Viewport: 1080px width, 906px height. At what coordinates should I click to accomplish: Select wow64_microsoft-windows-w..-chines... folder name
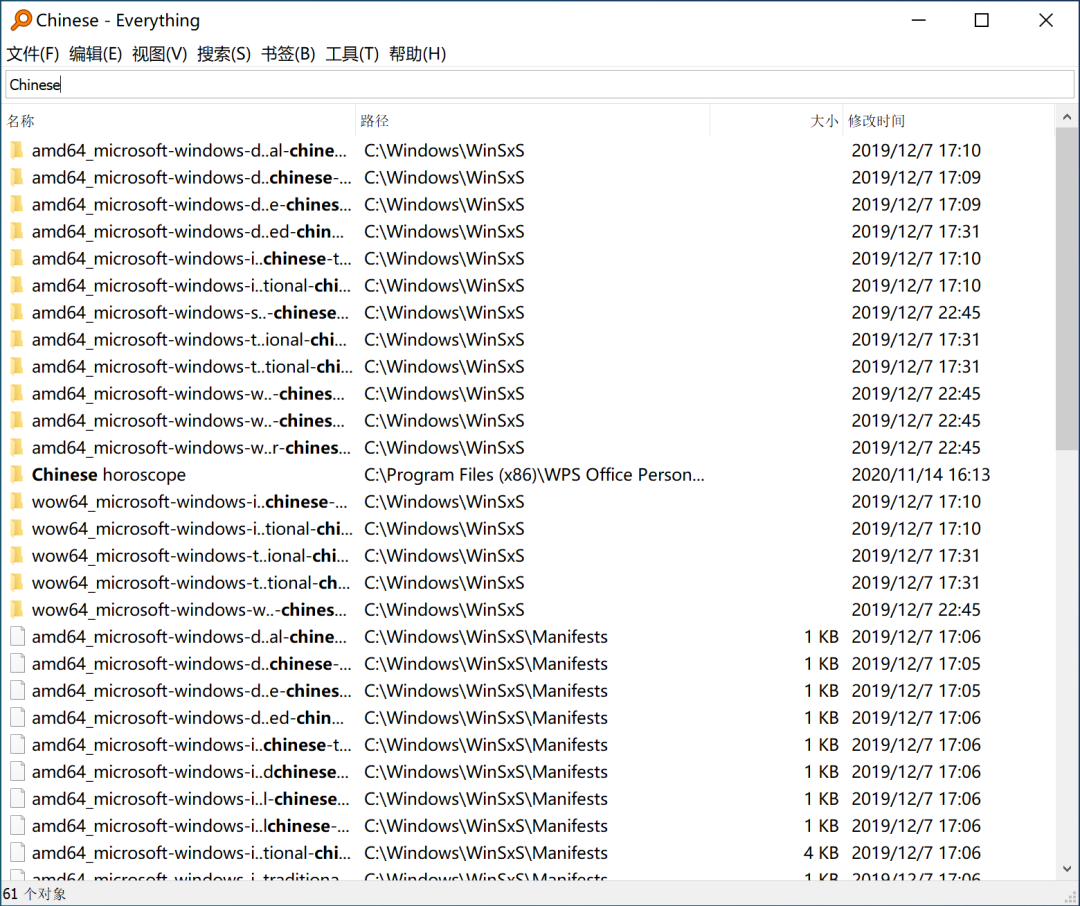189,610
